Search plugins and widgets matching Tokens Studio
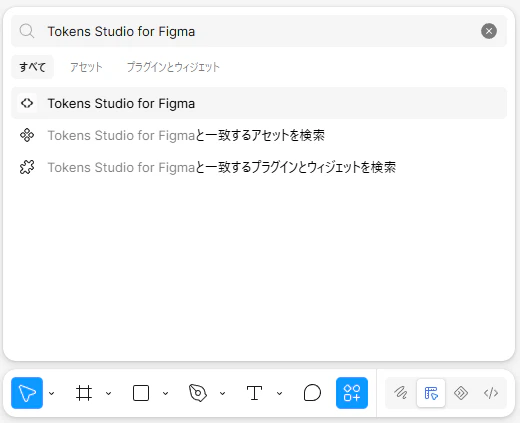520x423 pixels. coord(259,167)
